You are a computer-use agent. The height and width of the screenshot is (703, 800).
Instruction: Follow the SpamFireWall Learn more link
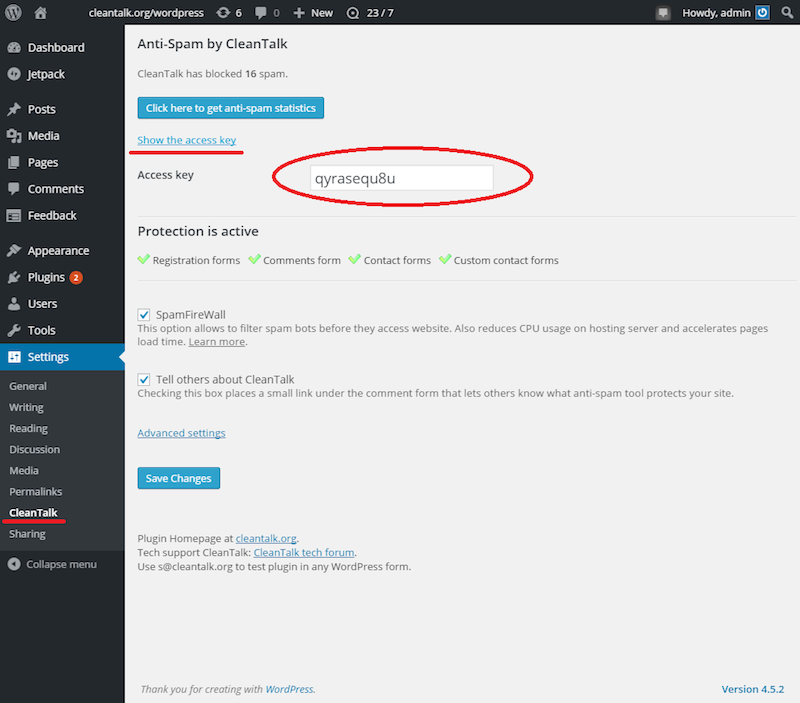[x=217, y=342]
